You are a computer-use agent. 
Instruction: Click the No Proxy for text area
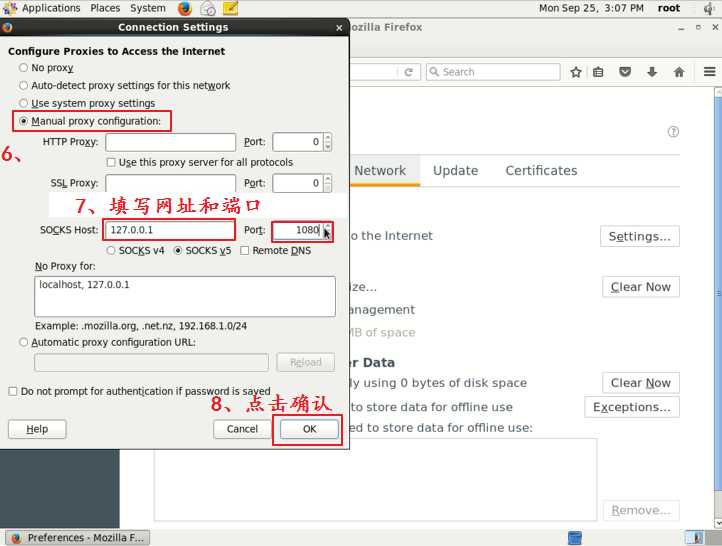tap(185, 296)
